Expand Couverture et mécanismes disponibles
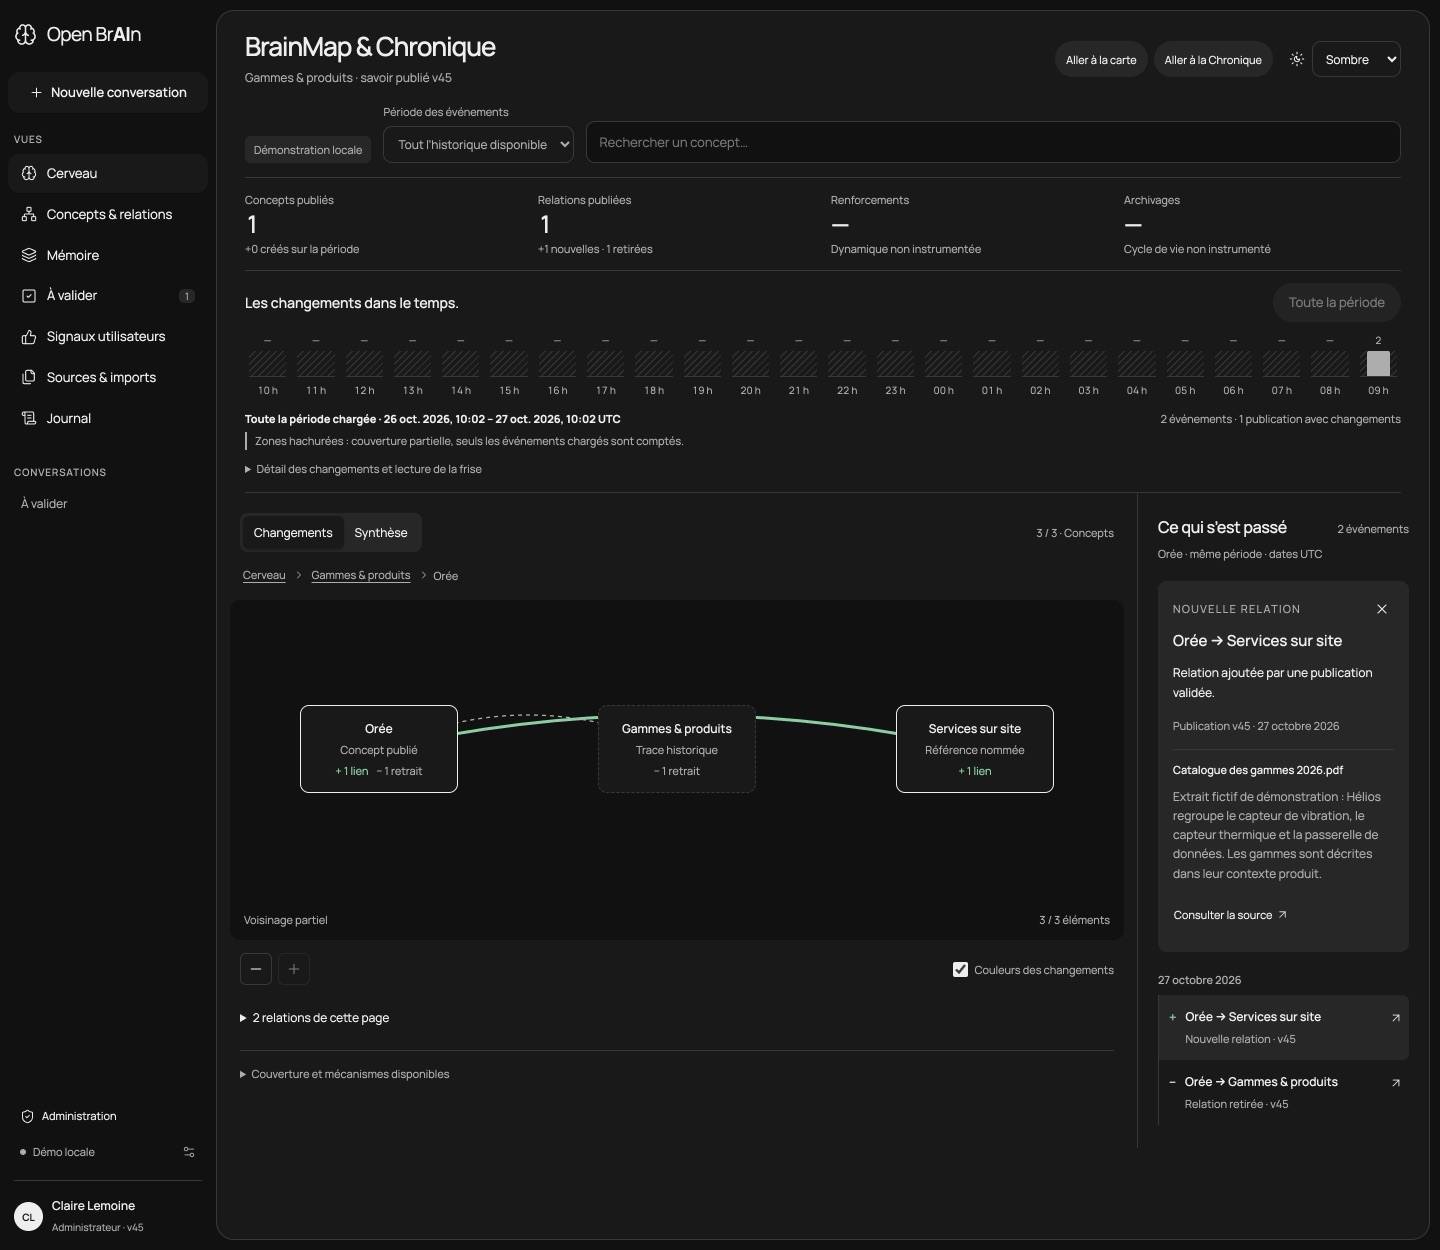 (344, 1074)
